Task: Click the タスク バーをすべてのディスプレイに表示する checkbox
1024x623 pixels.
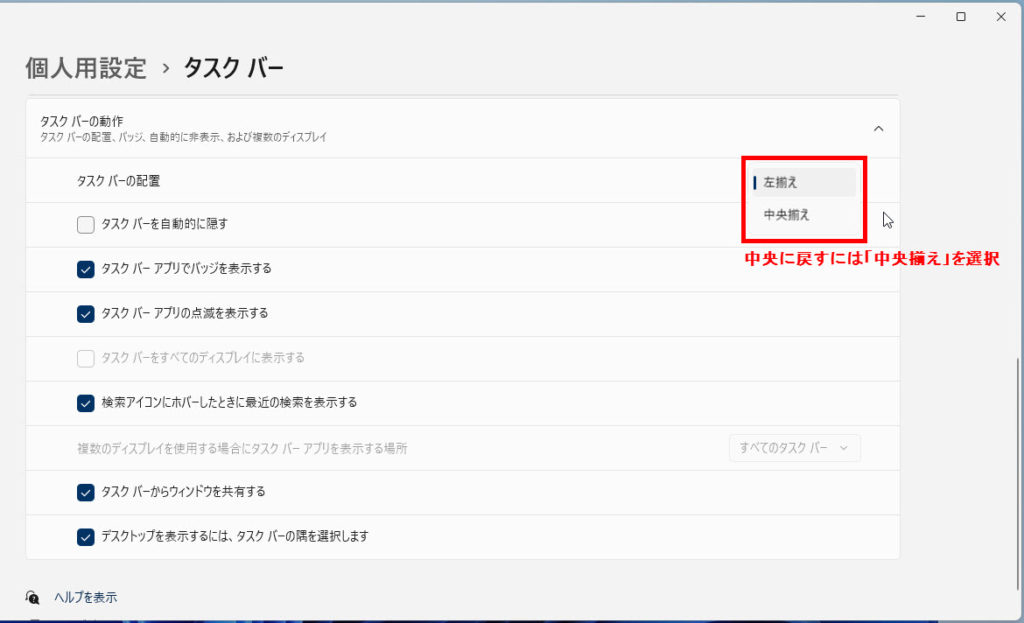Action: (86, 358)
